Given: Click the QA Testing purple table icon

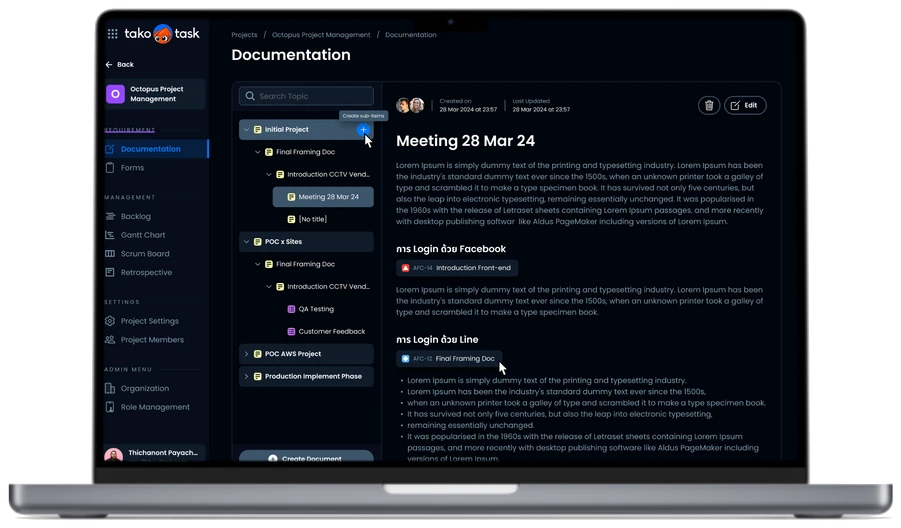Looking at the screenshot, I should [x=291, y=309].
